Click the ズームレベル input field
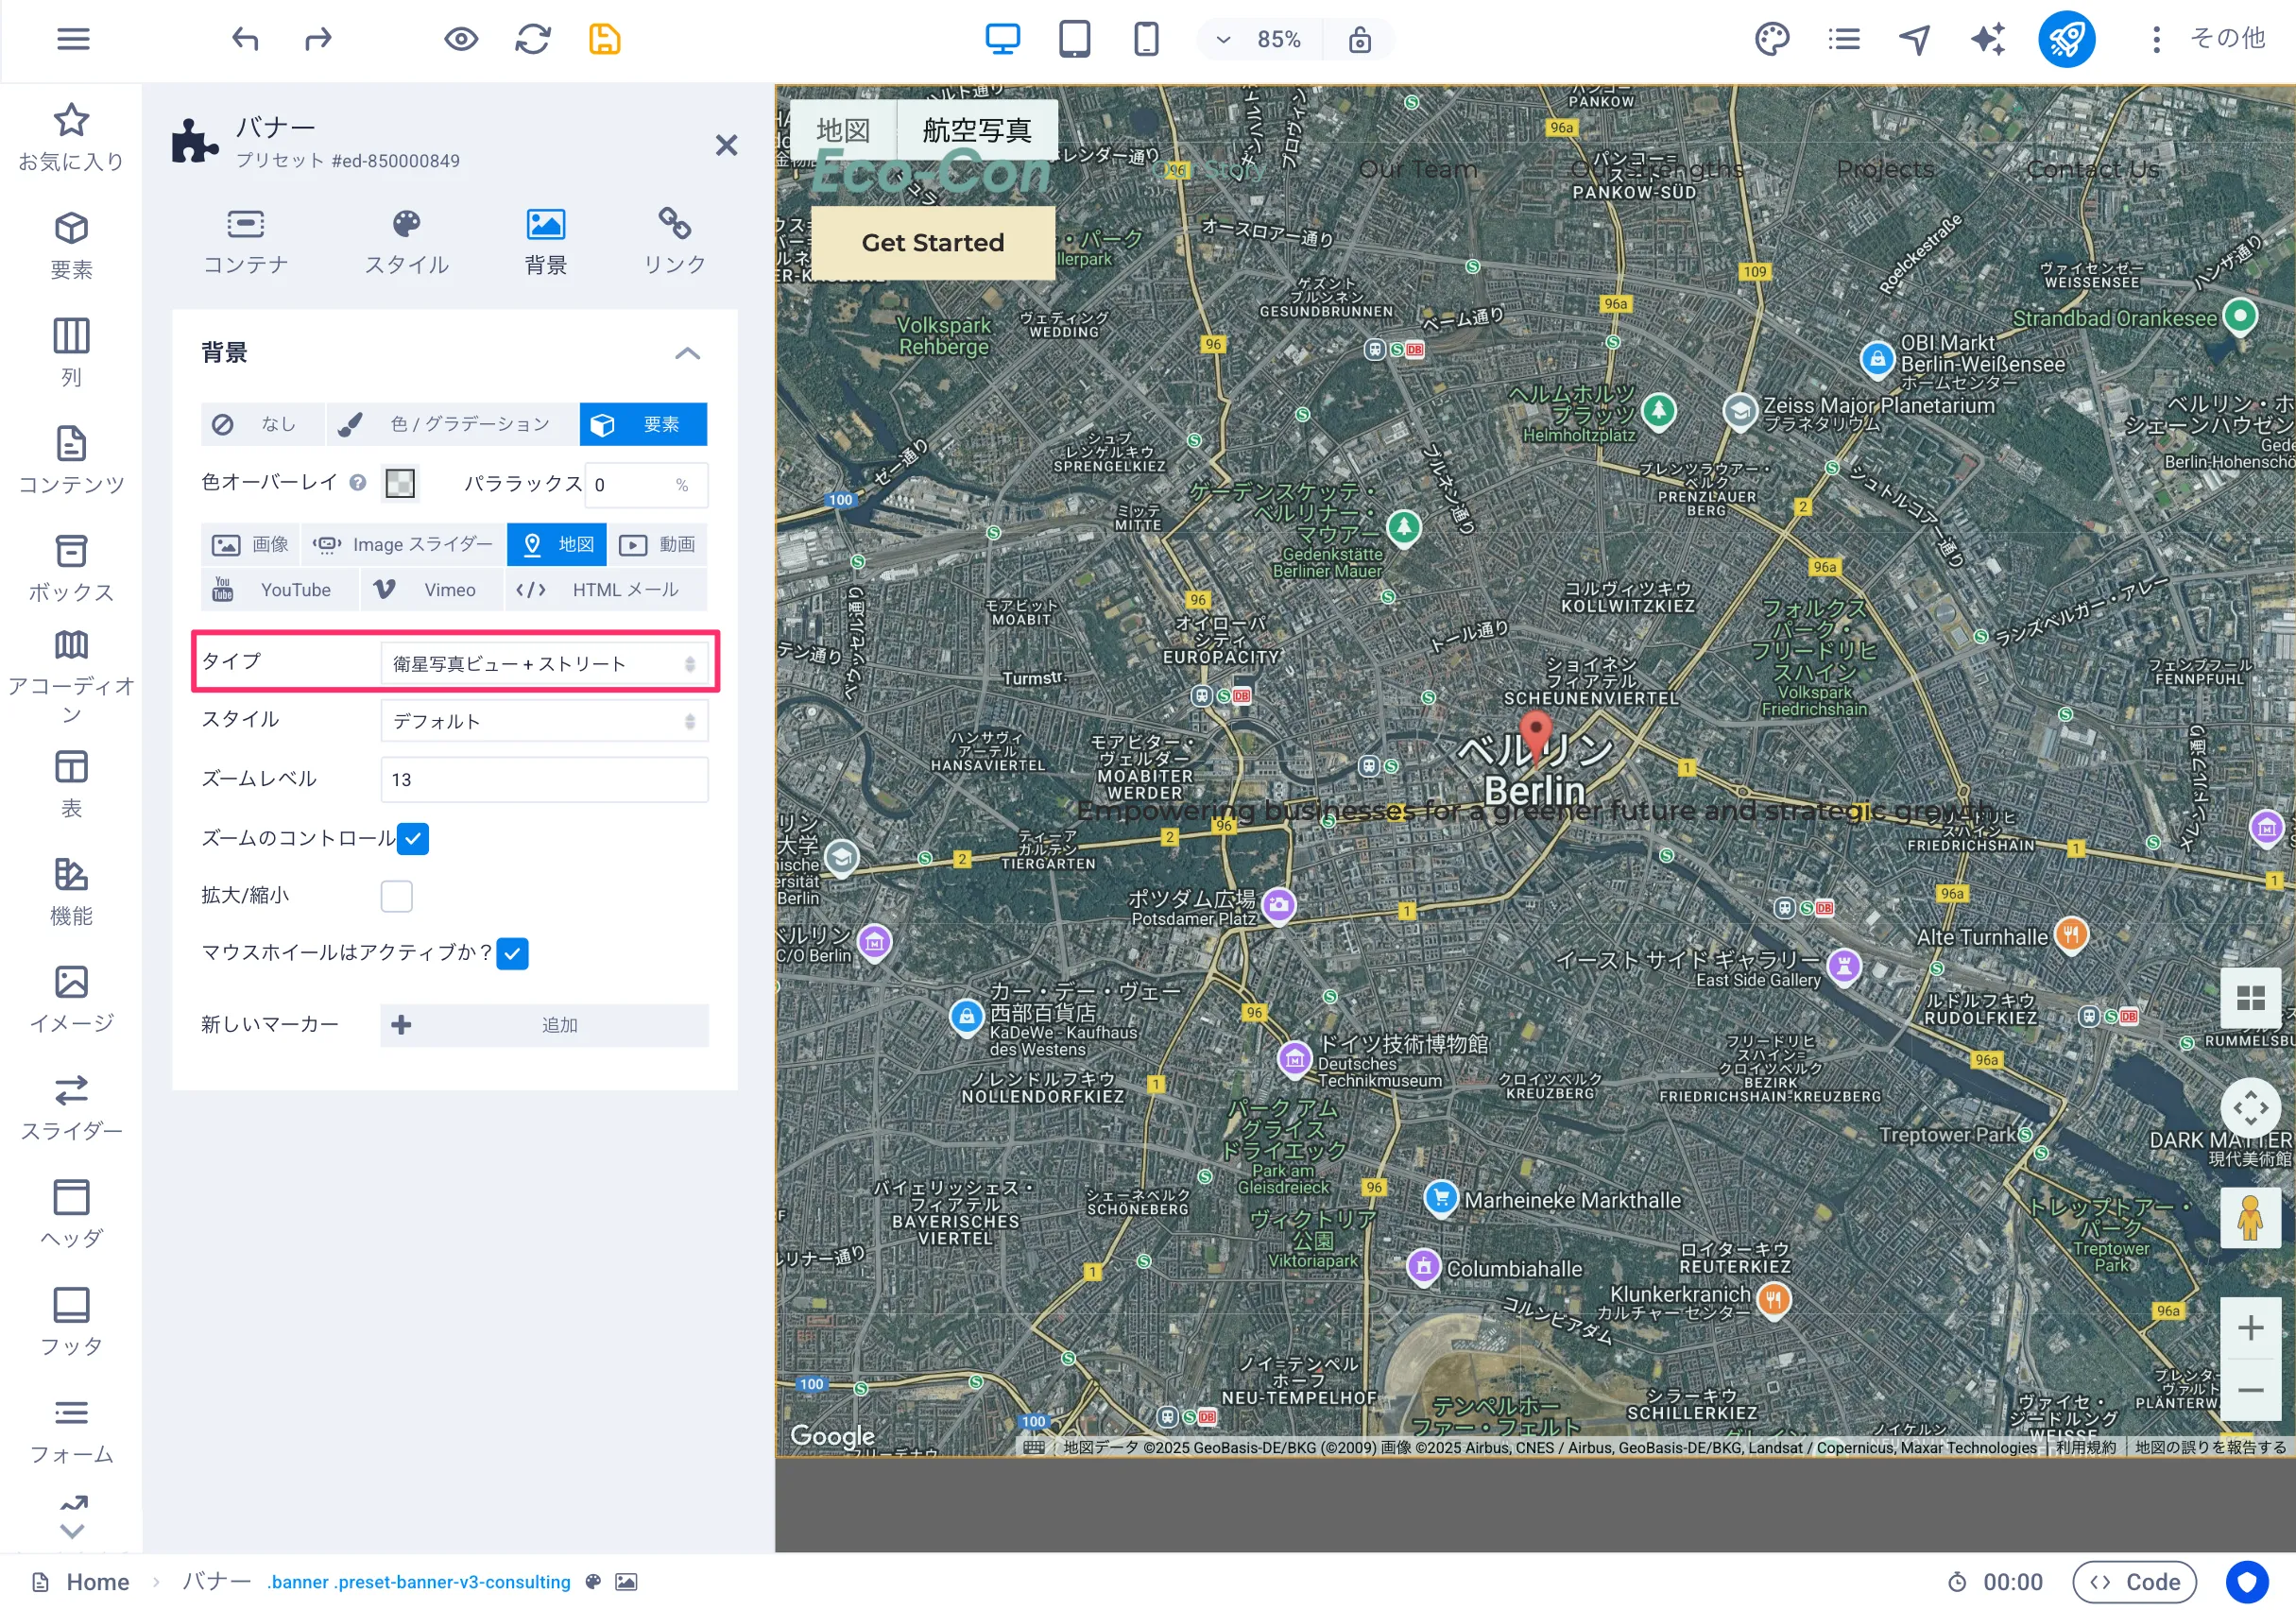 pos(544,779)
